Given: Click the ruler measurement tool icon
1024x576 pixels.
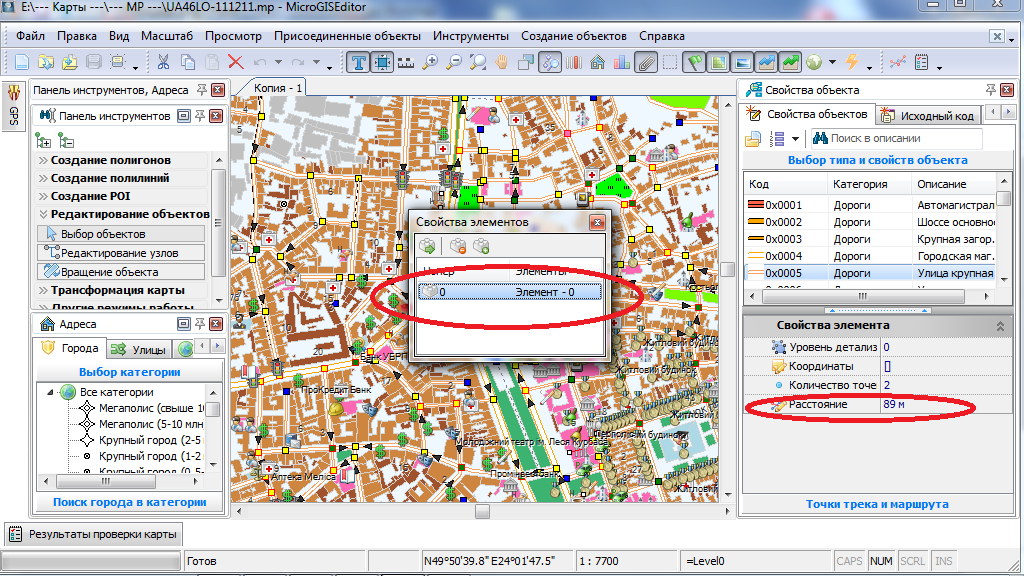Looking at the screenshot, I should (x=406, y=62).
